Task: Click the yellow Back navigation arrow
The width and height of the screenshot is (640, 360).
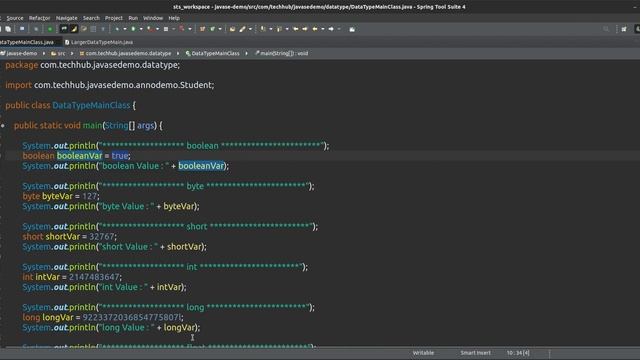Action: pos(315,29)
